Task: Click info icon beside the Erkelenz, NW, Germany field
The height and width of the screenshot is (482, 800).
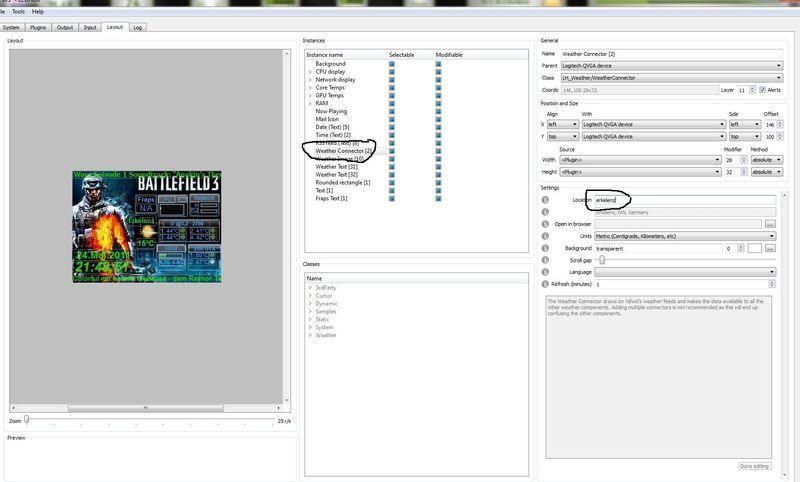Action: point(545,212)
